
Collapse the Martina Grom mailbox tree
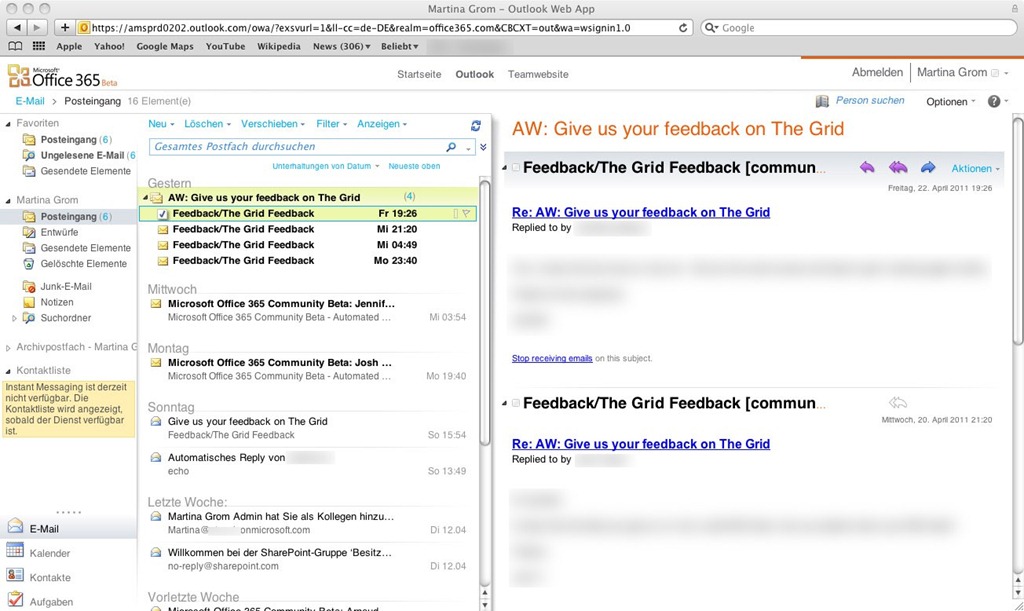coord(8,200)
